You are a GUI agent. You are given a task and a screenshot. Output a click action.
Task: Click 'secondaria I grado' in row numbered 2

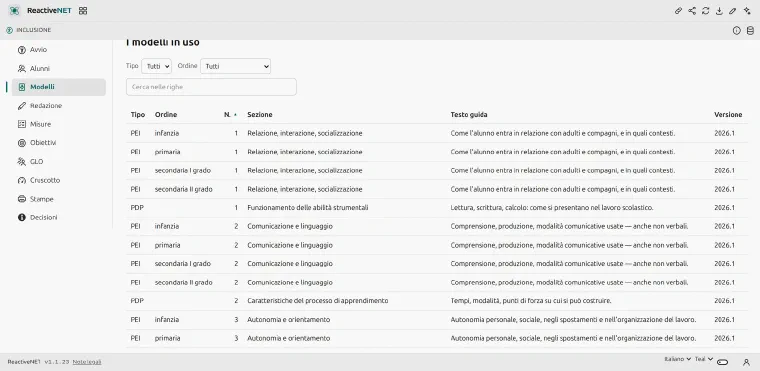tap(183, 264)
